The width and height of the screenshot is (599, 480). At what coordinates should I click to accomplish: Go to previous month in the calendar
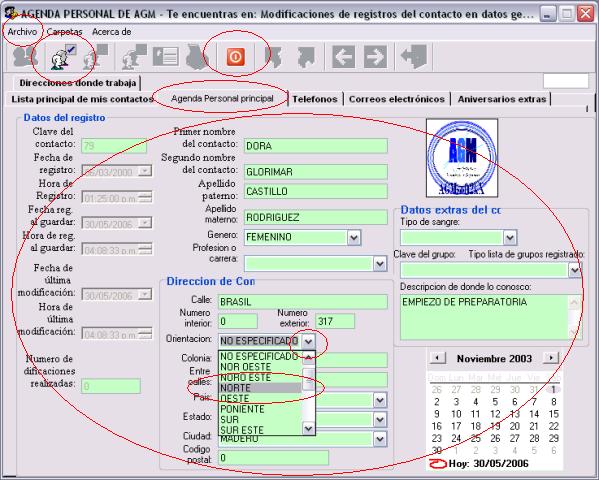tap(438, 358)
